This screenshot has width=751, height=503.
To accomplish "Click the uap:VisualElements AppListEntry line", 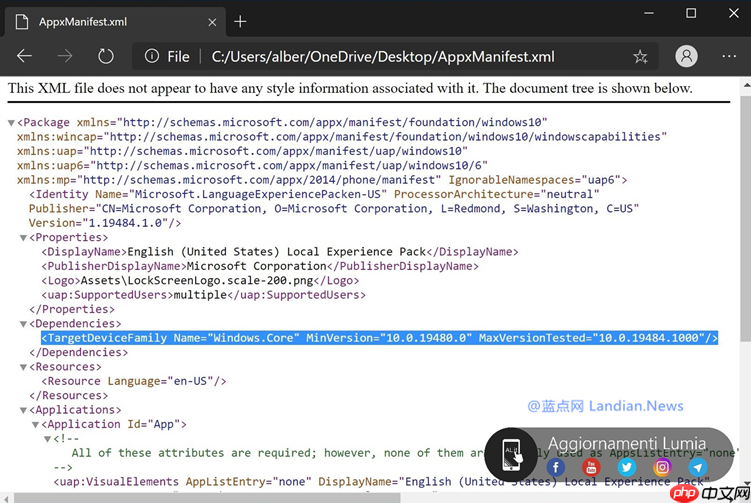I will [382, 481].
